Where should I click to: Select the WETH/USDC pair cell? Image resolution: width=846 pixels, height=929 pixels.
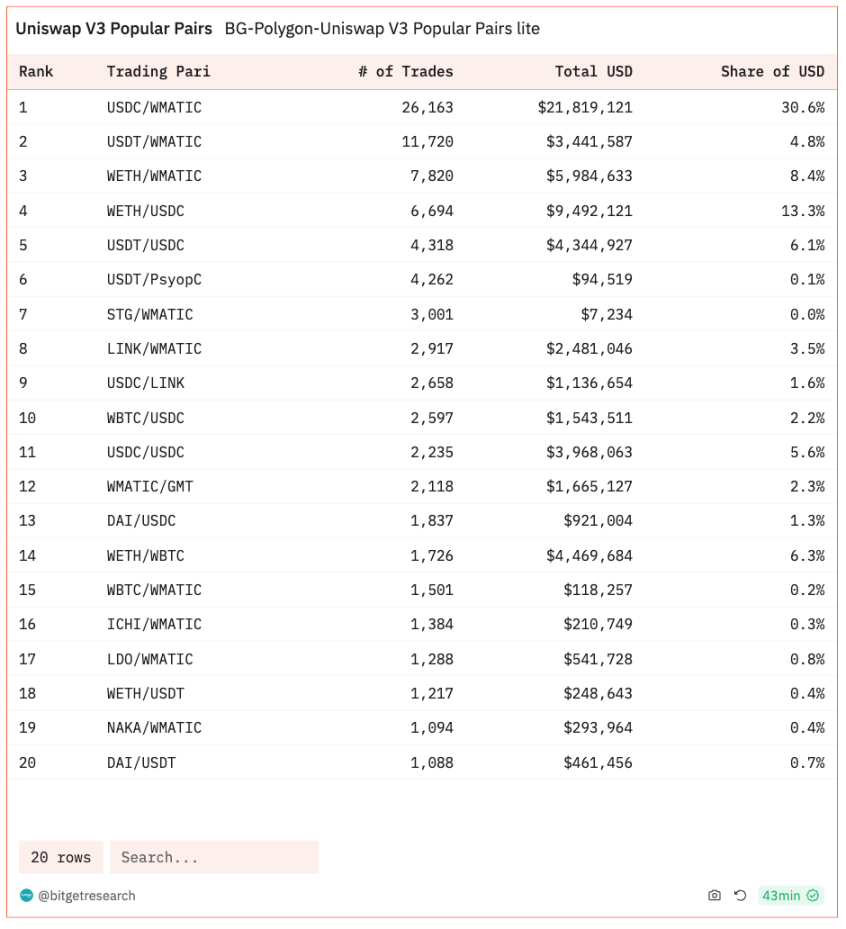point(145,211)
